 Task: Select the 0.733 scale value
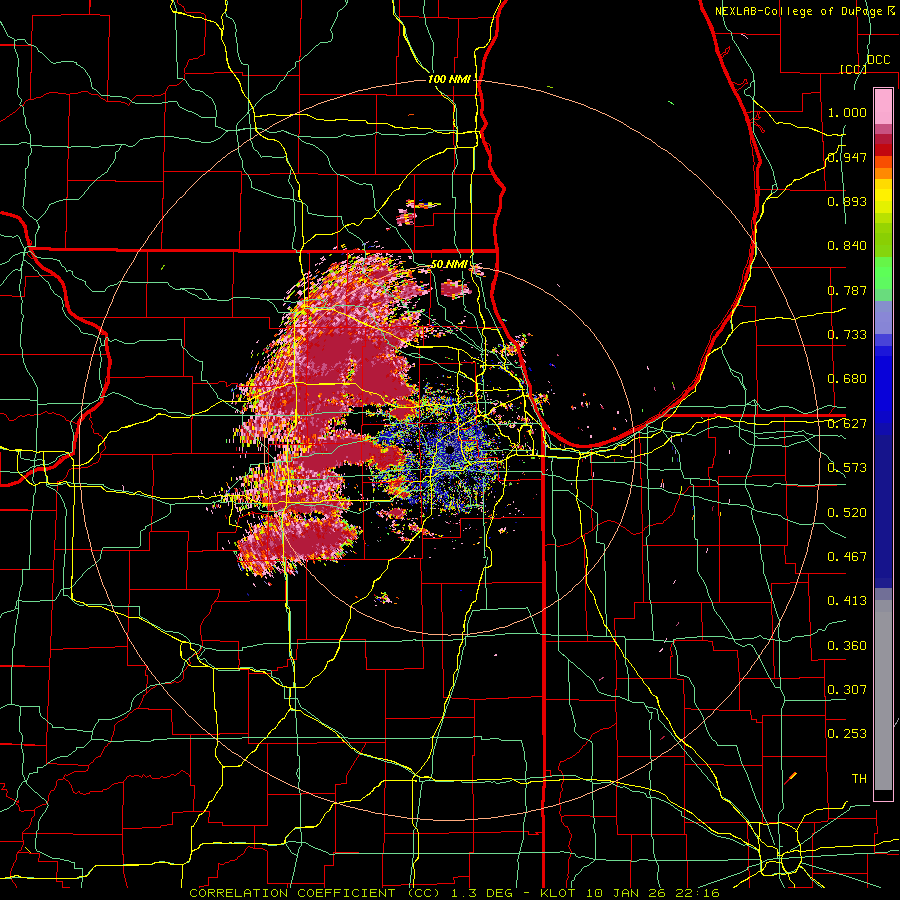click(x=847, y=335)
